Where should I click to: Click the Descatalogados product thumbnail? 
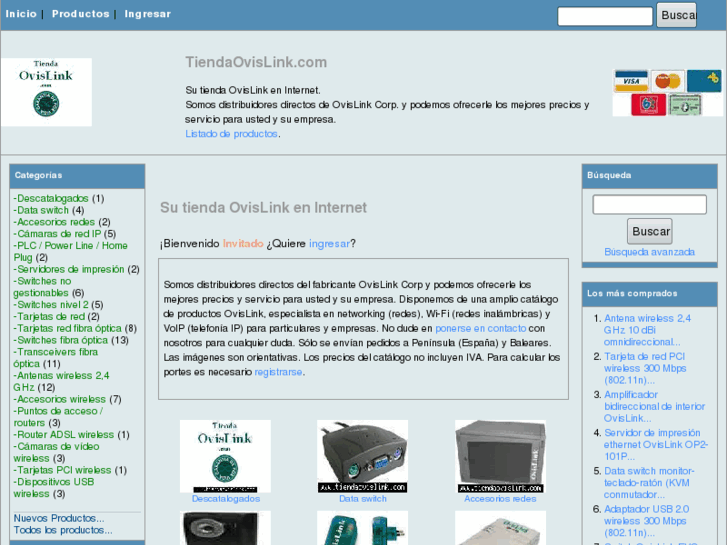[x=225, y=456]
